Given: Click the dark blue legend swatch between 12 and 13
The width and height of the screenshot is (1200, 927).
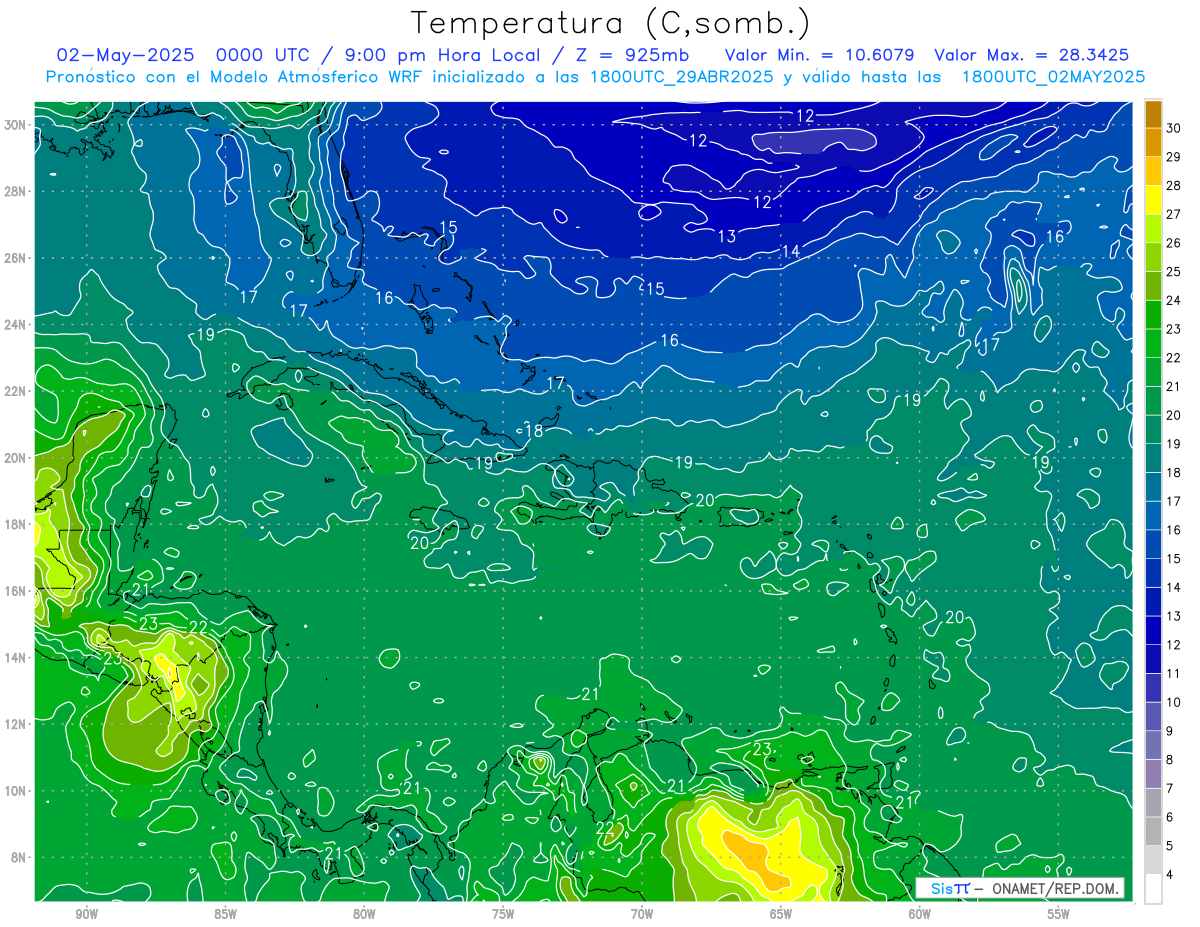Looking at the screenshot, I should click(x=1153, y=630).
